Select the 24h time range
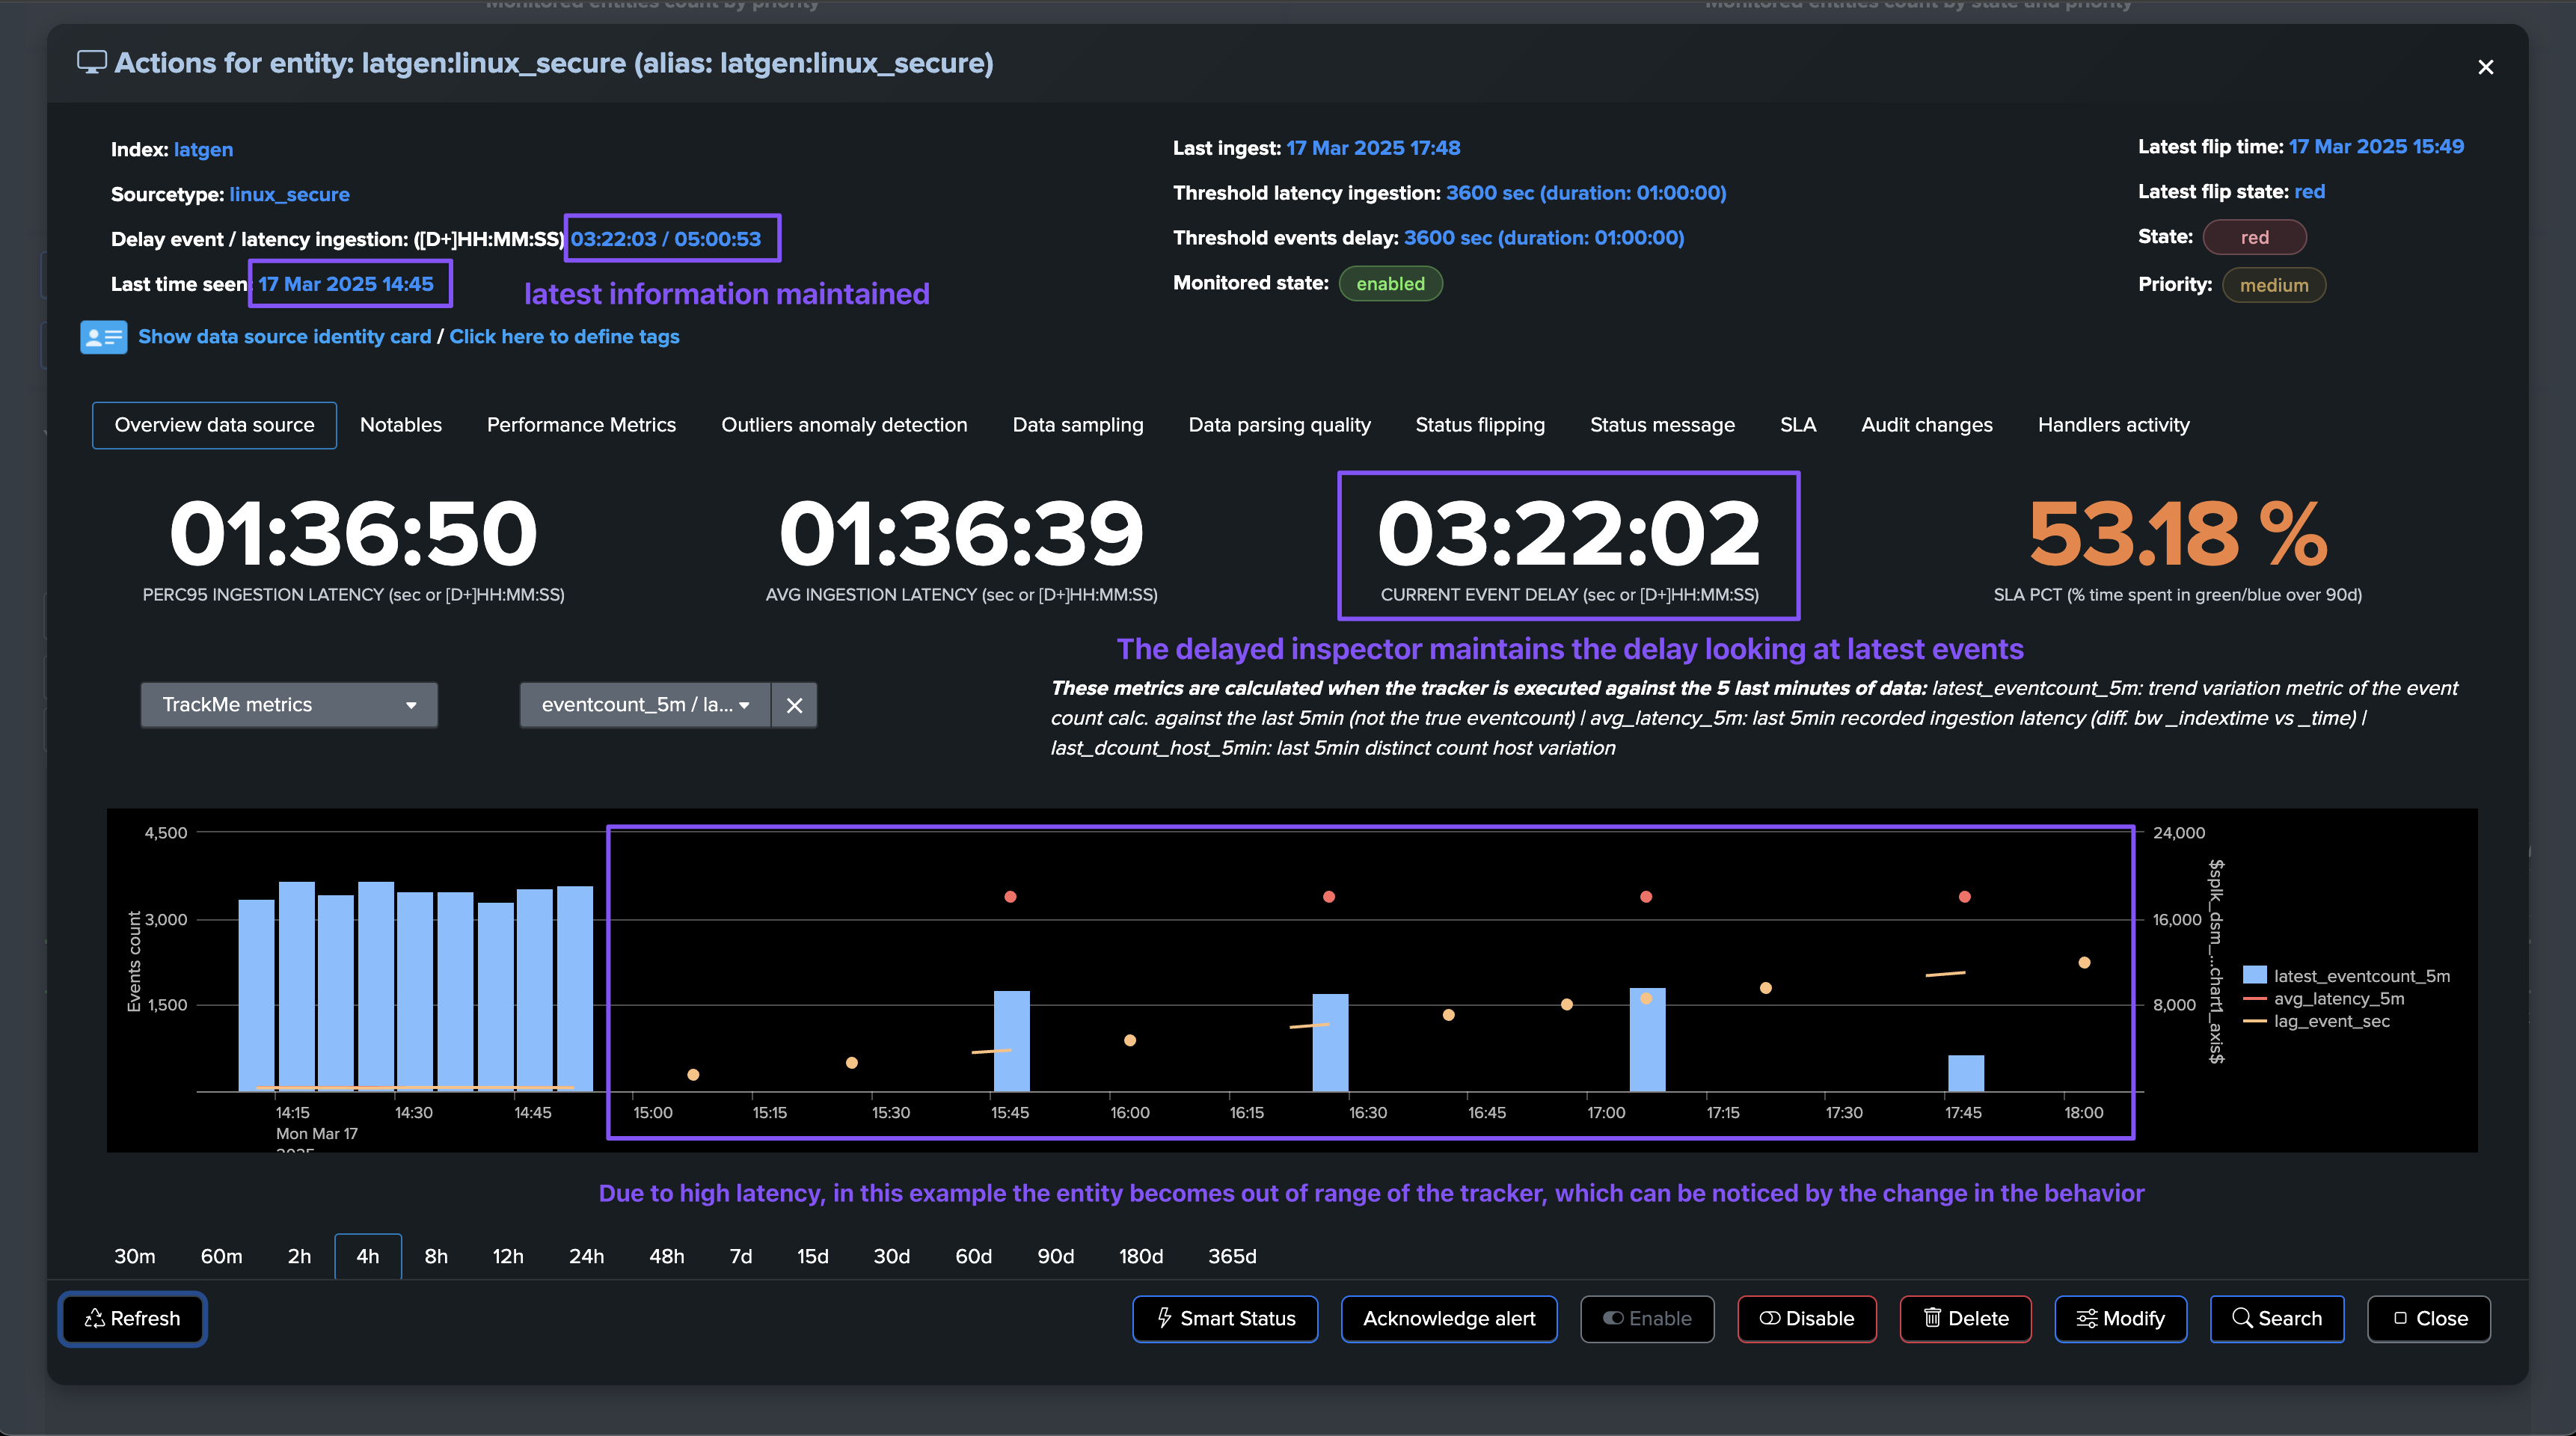The image size is (2576, 1436). [x=586, y=1257]
